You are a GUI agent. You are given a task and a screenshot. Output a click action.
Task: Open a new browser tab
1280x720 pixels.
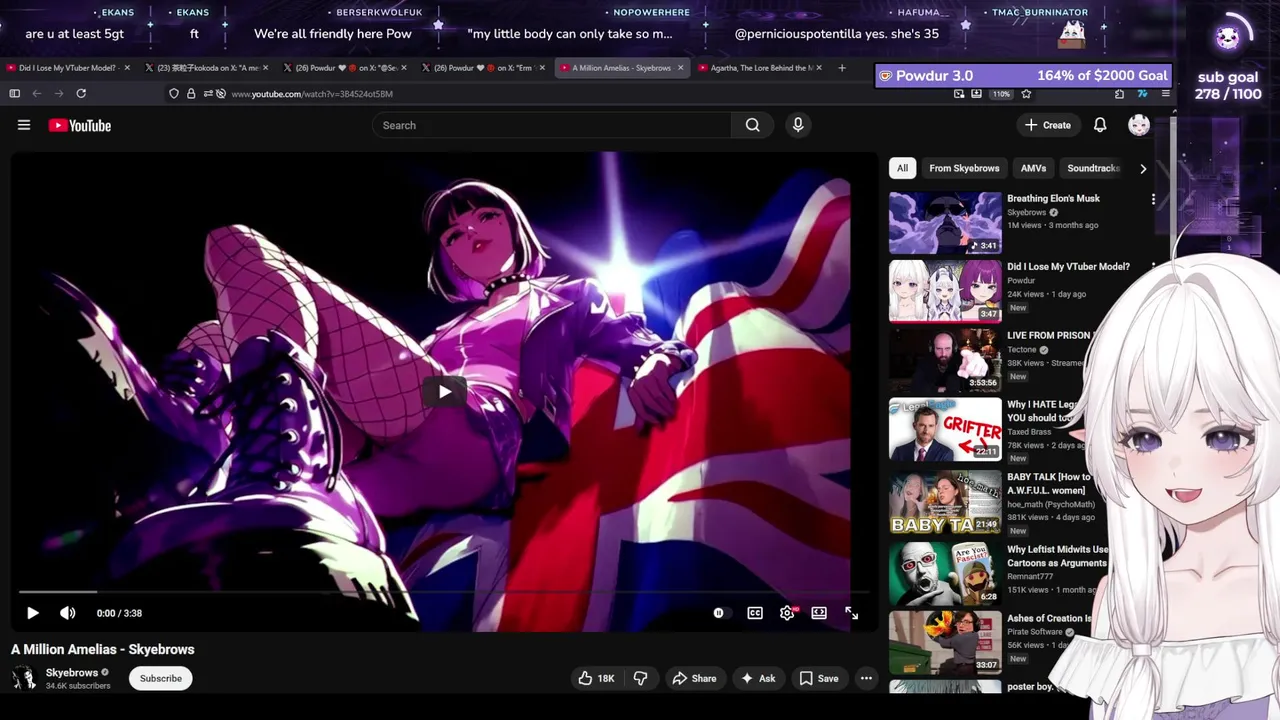coord(842,68)
